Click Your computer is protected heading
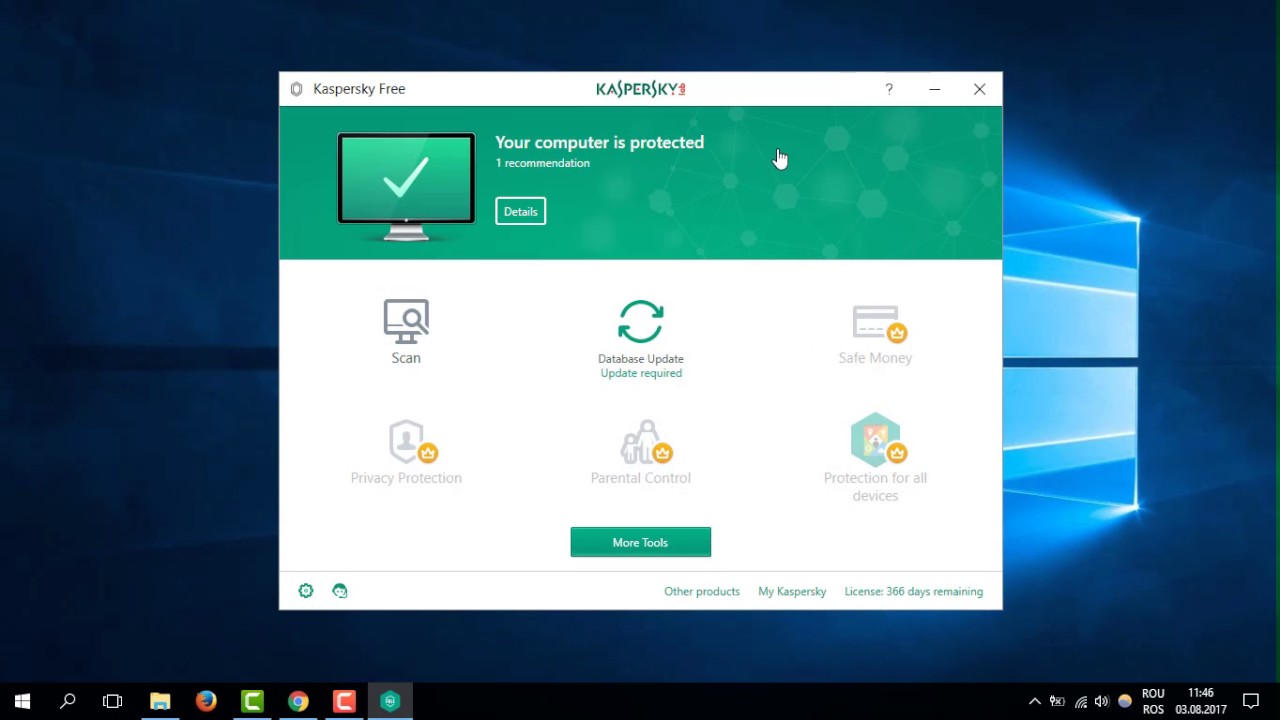The image size is (1280, 720). tap(600, 142)
